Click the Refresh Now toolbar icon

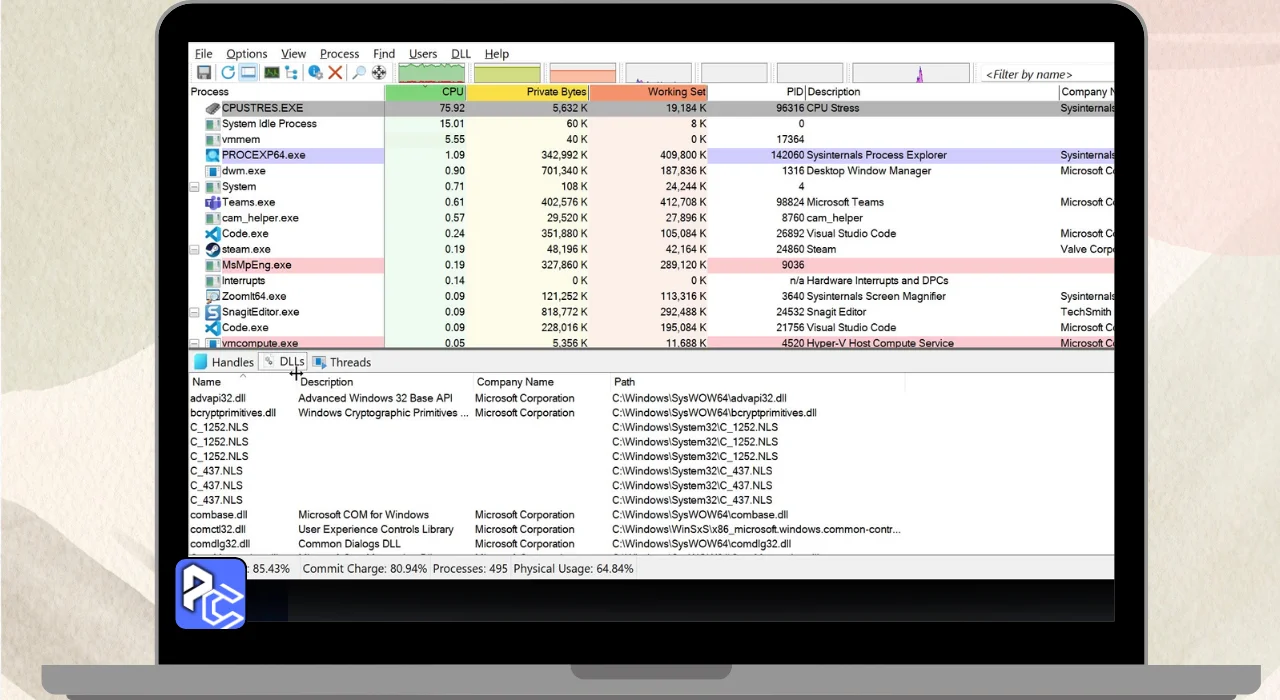point(228,73)
